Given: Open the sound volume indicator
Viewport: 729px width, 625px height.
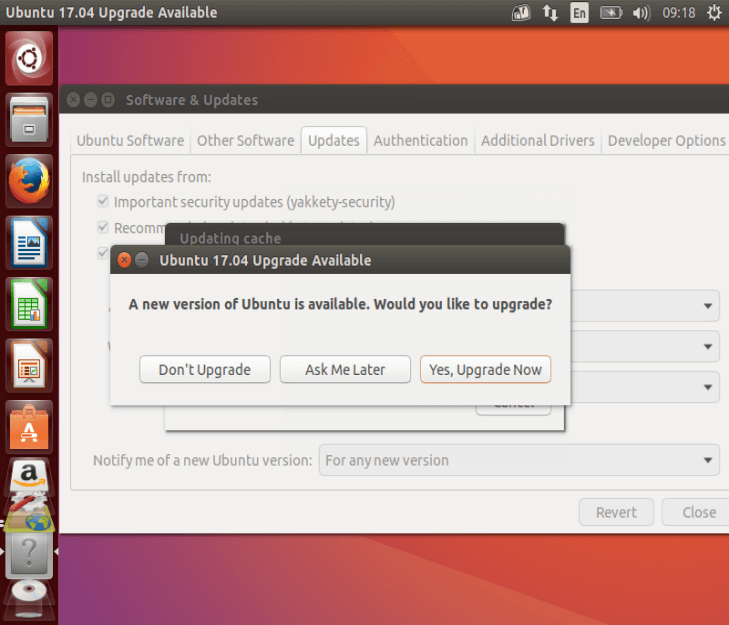Looking at the screenshot, I should [x=641, y=13].
